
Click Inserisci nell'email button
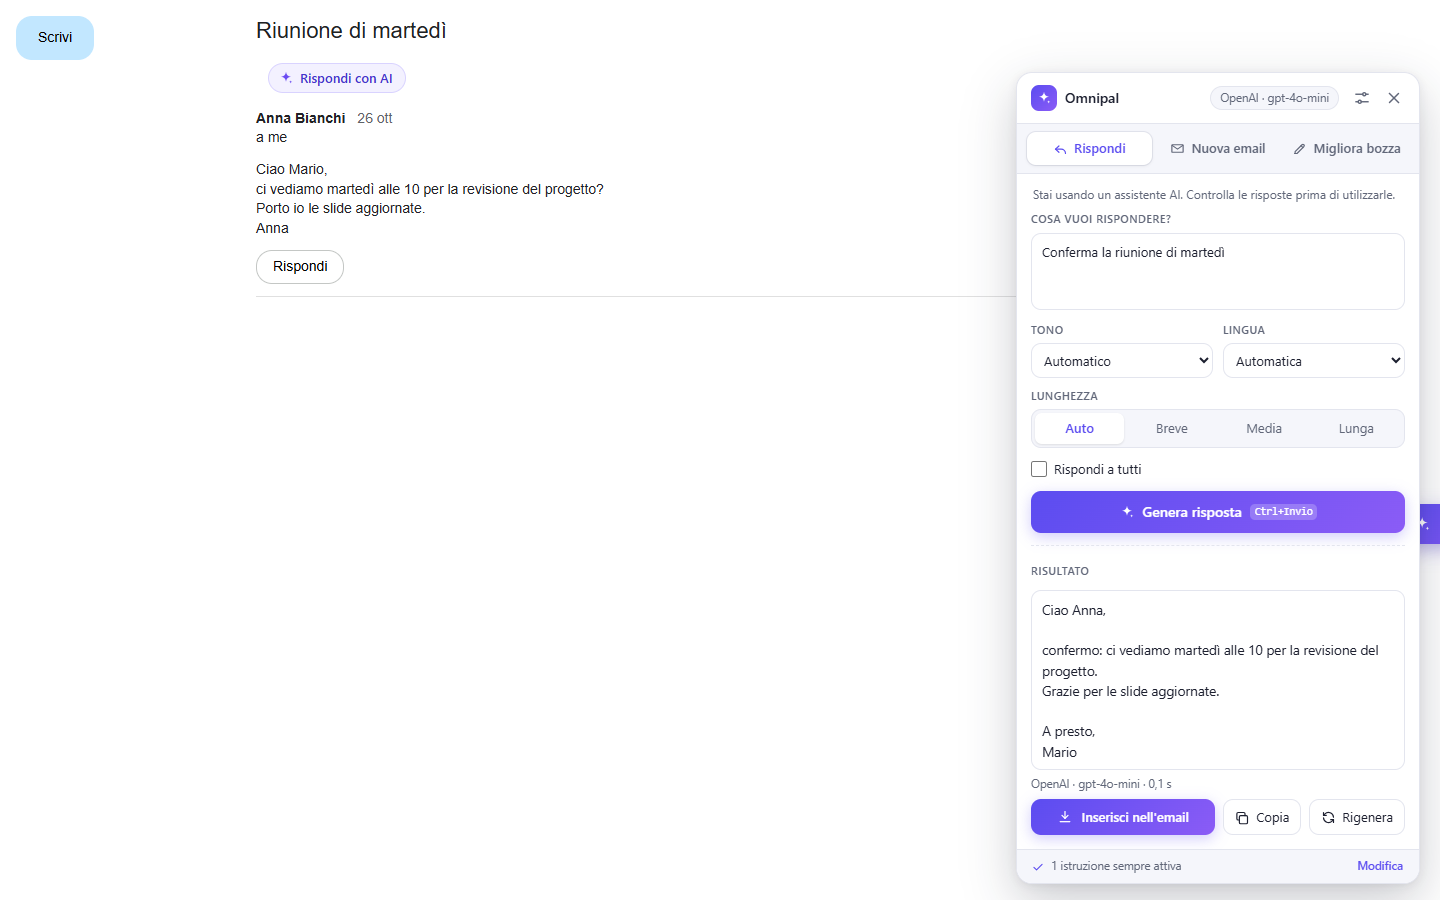pyautogui.click(x=1123, y=817)
